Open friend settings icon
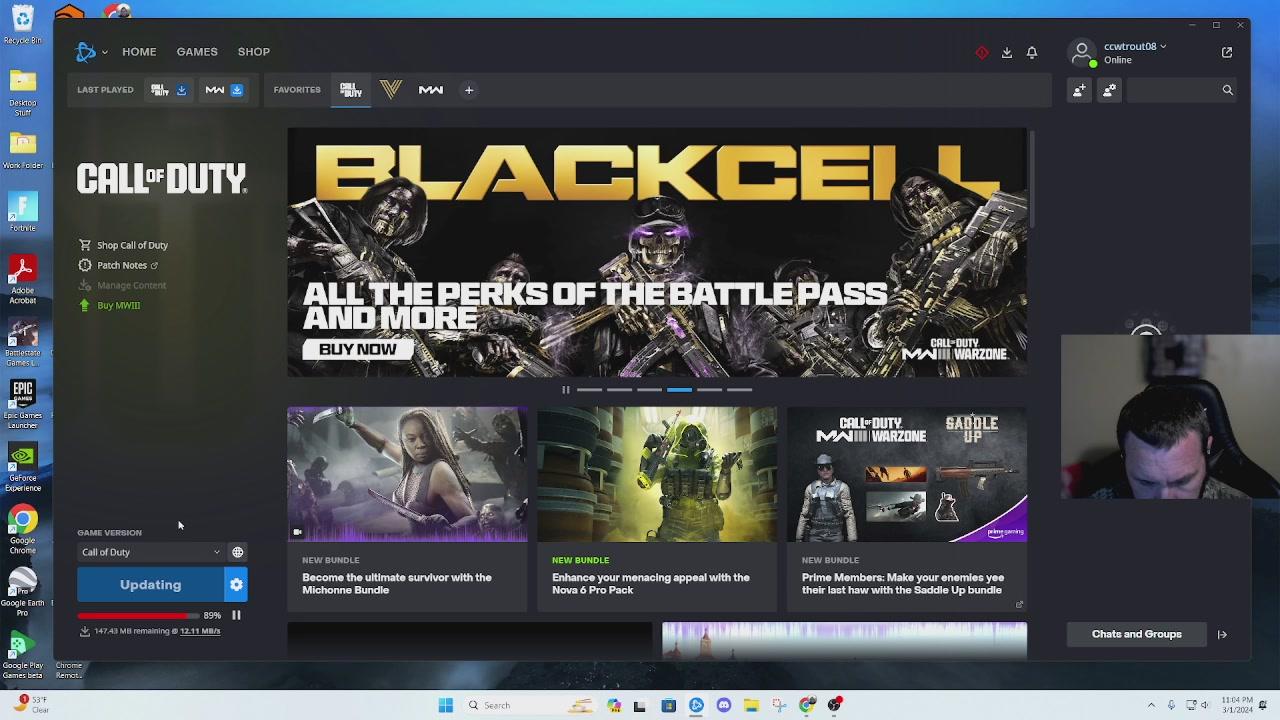This screenshot has height=720, width=1280. 1109,90
